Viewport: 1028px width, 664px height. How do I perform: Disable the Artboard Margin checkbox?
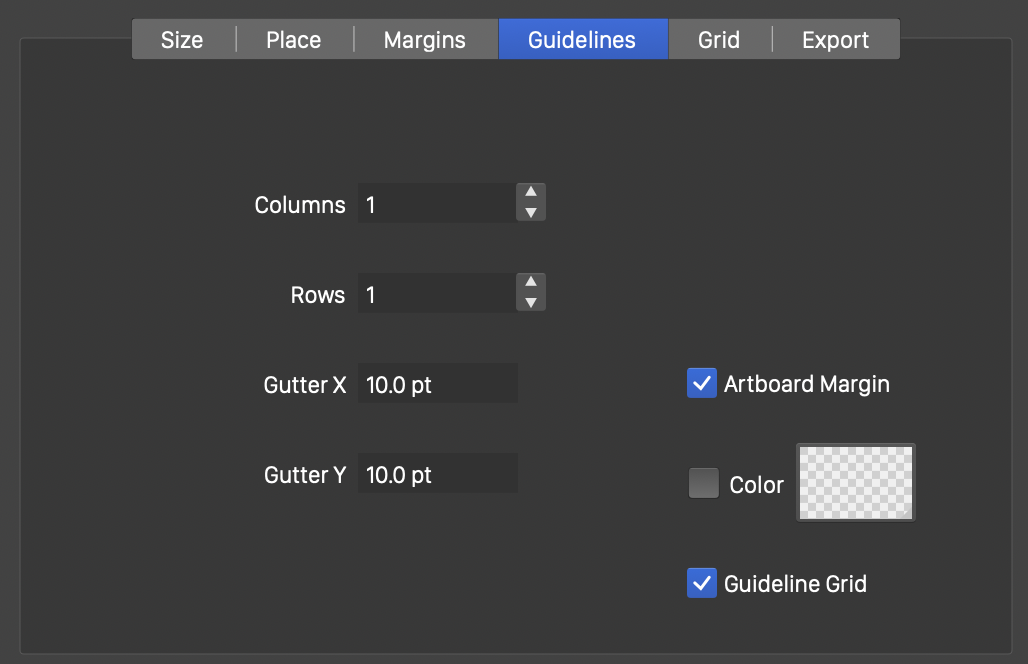[702, 383]
